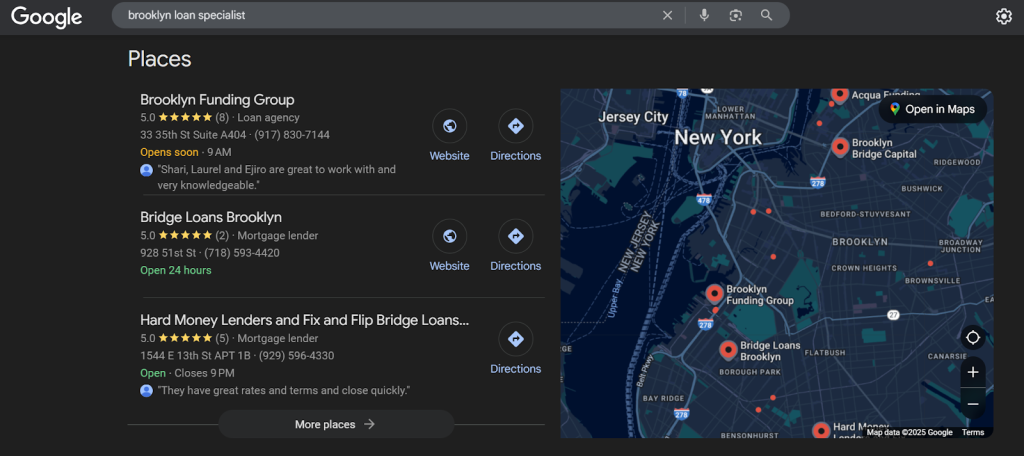Click review quote "They have great rates and terms"

283,391
